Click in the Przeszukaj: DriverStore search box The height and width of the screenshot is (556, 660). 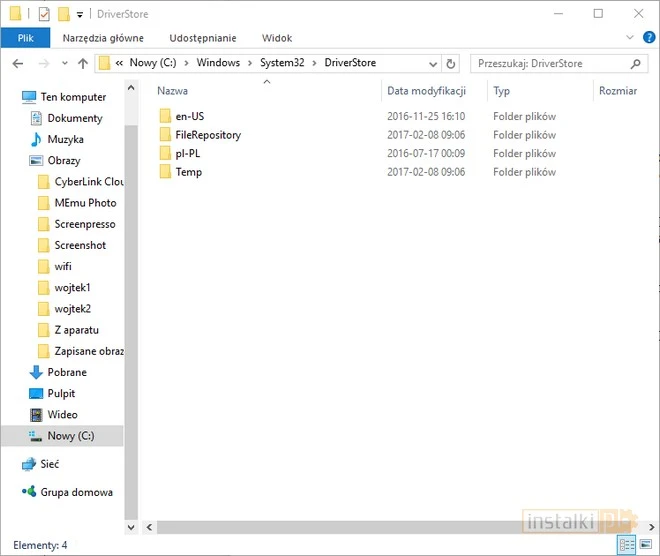[555, 63]
